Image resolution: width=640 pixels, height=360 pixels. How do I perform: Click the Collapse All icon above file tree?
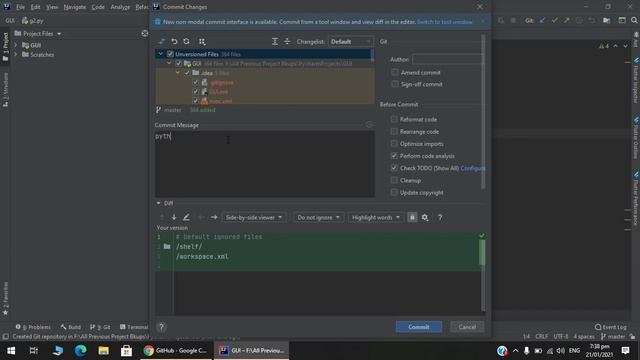(x=287, y=42)
